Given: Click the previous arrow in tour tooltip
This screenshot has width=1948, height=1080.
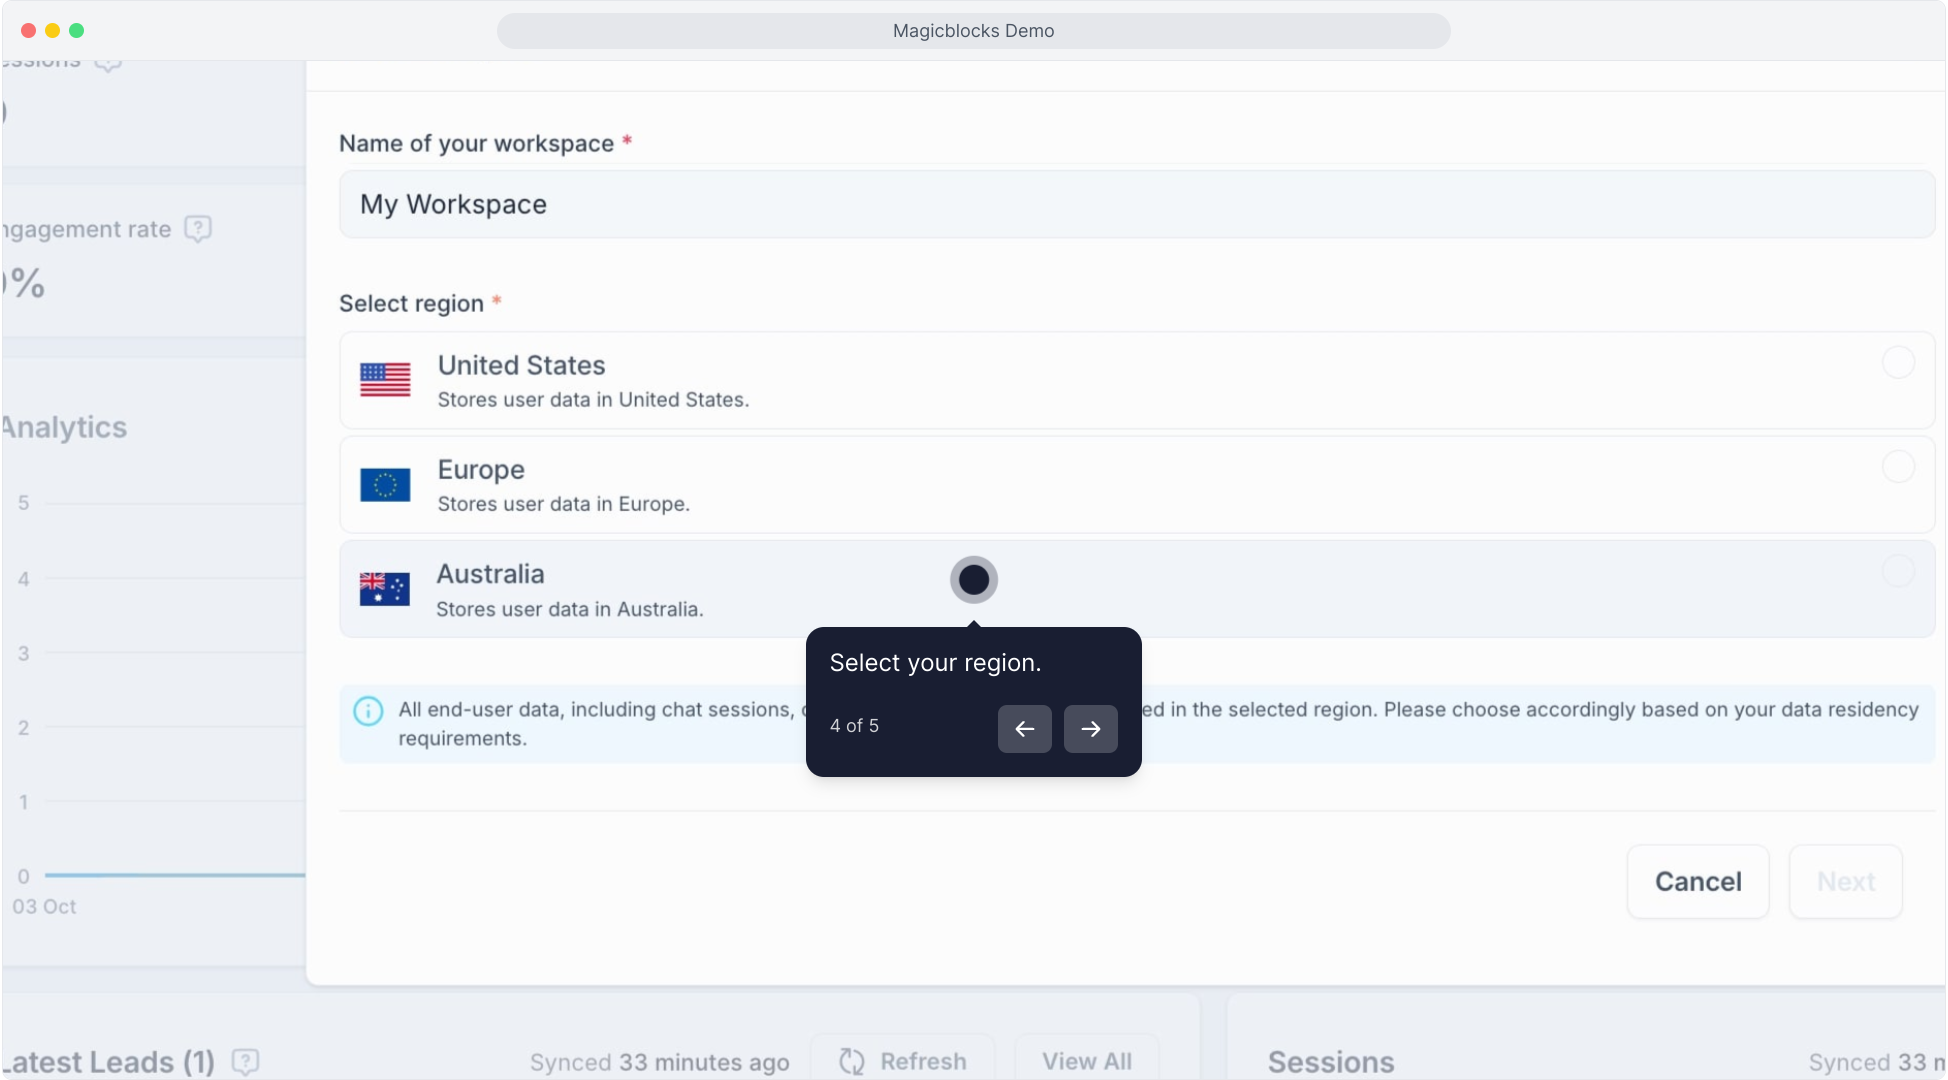Looking at the screenshot, I should 1024,728.
